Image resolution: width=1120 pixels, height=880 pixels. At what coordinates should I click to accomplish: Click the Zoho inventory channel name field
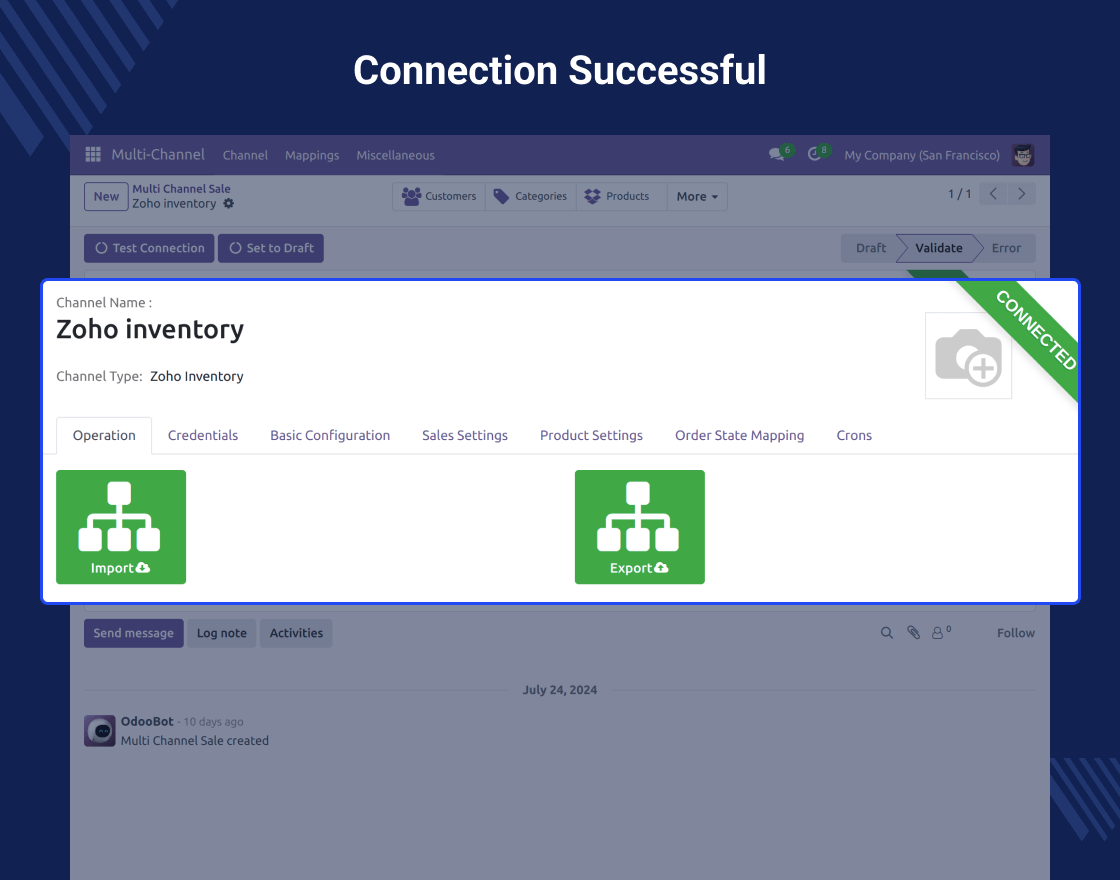[x=150, y=329]
